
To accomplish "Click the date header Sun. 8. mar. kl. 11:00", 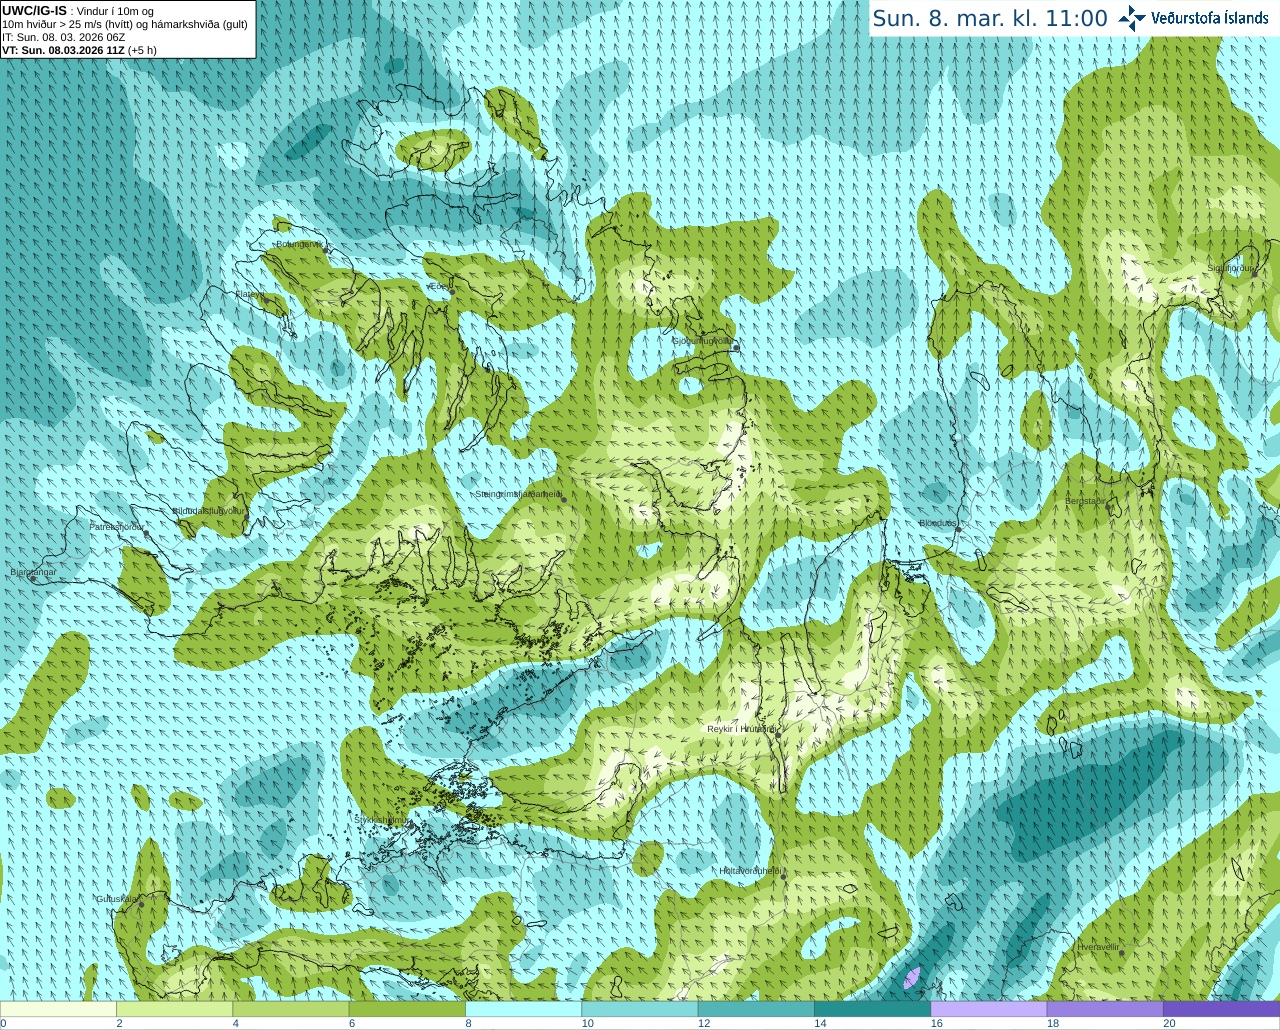I will tap(990, 19).
